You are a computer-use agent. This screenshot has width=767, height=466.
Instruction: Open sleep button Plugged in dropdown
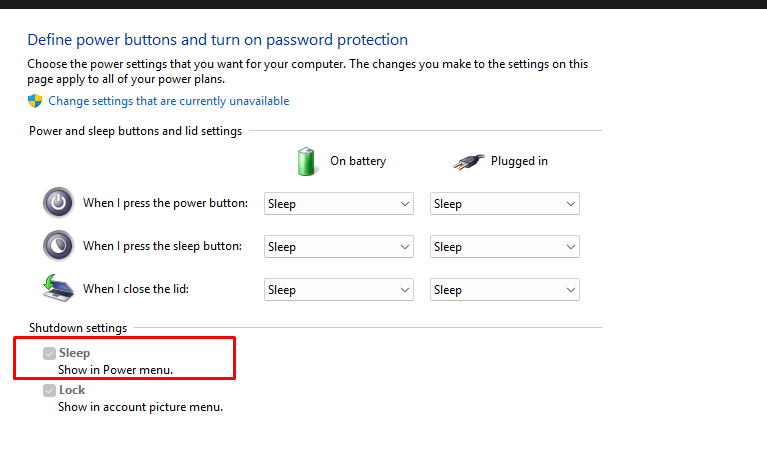pos(505,247)
